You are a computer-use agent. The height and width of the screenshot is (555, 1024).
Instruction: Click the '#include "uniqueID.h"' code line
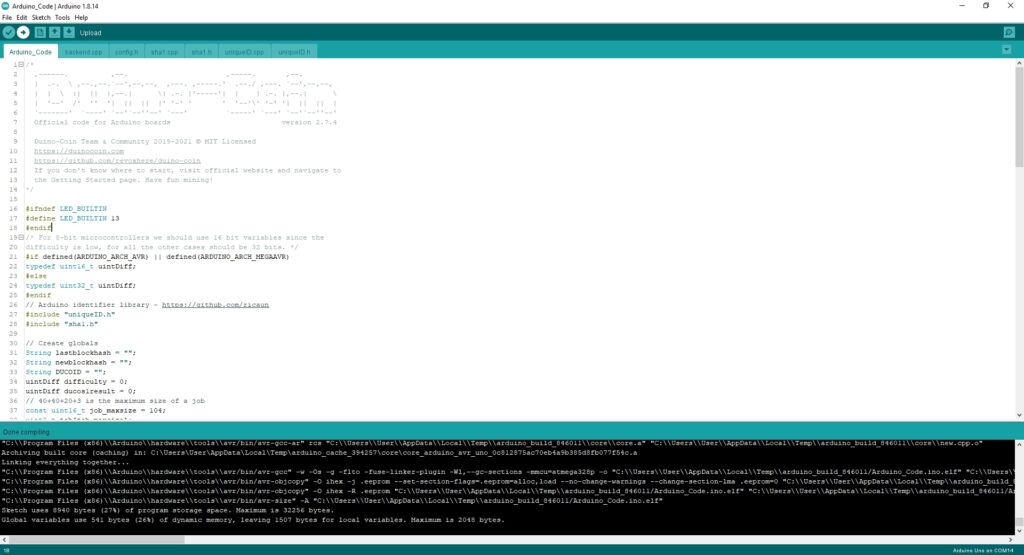click(71, 314)
